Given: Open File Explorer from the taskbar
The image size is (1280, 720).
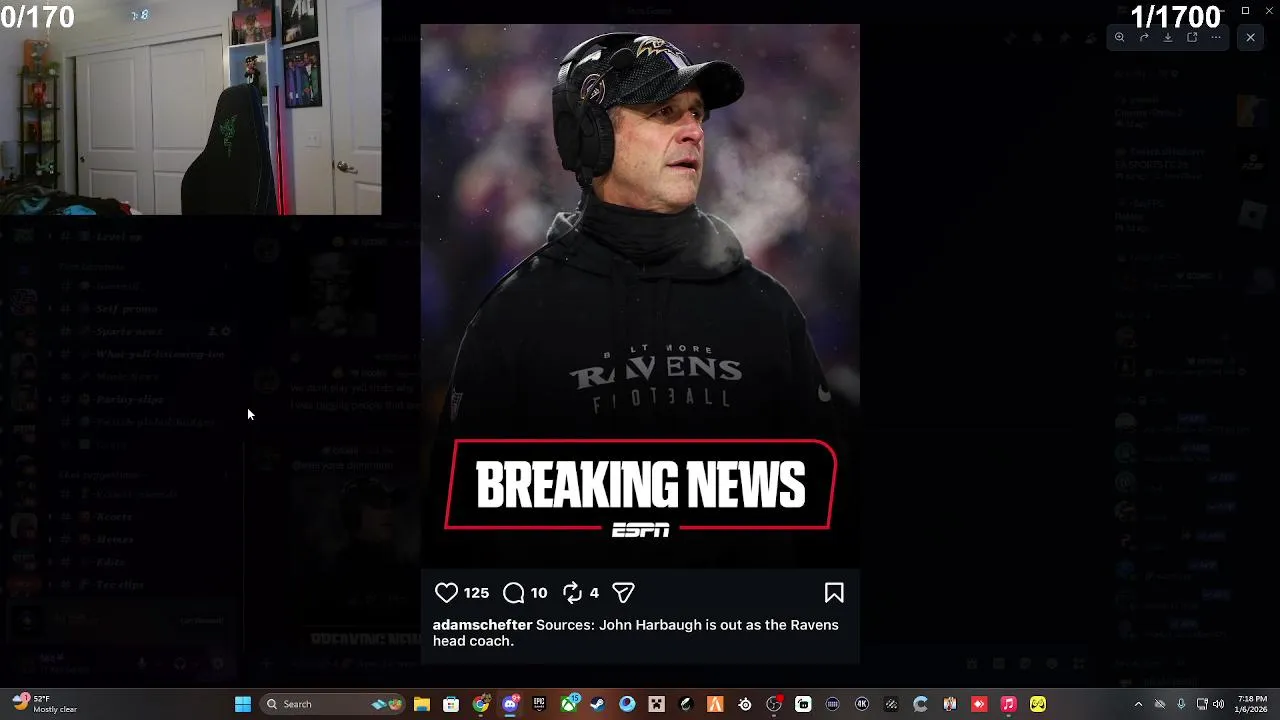Looking at the screenshot, I should [422, 704].
